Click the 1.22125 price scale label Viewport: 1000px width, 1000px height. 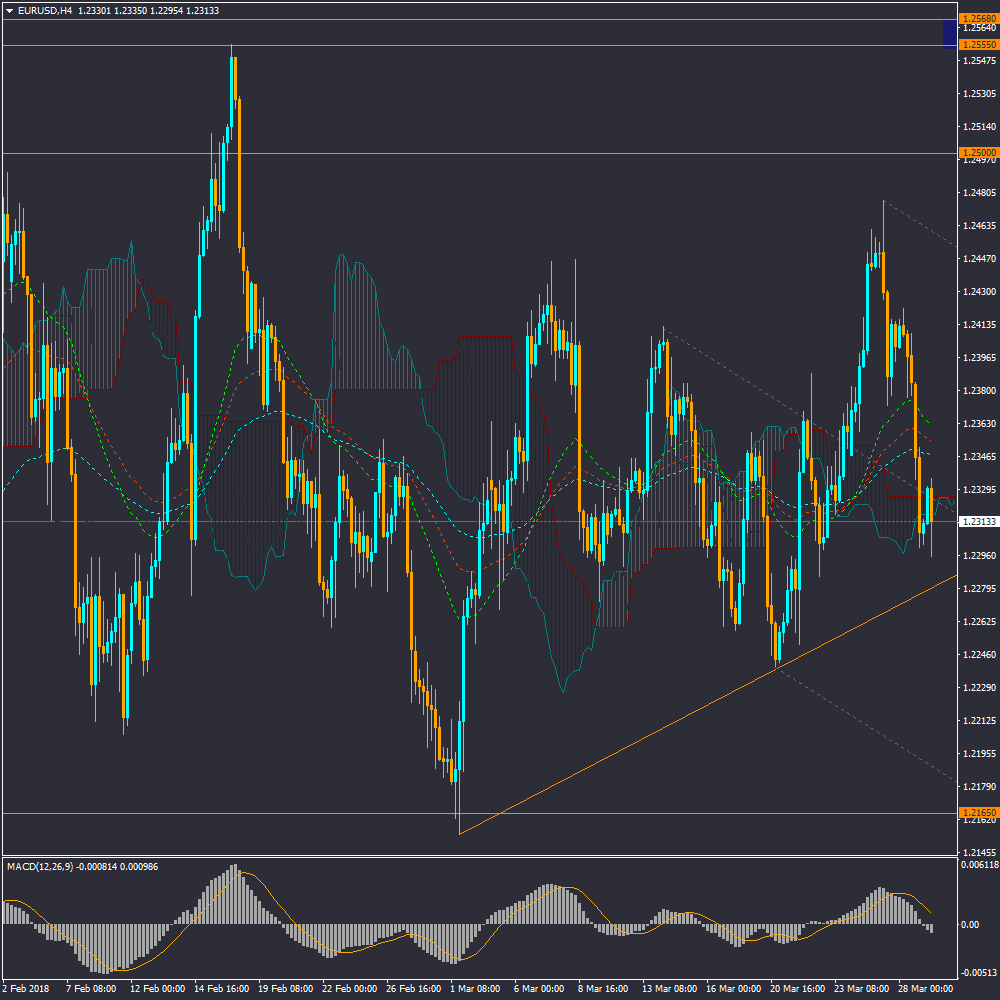coord(978,720)
